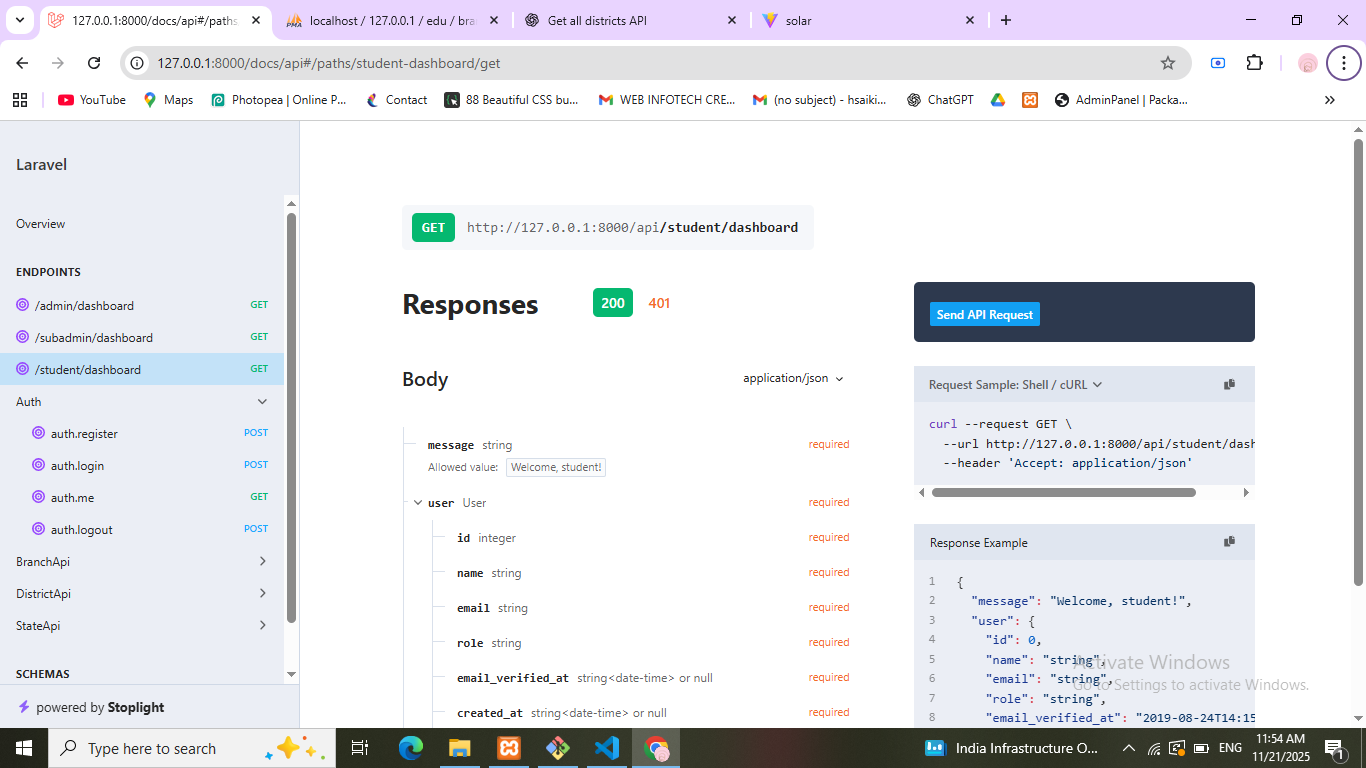Click the XAMPP icon in taskbar
The height and width of the screenshot is (768, 1366).
pos(509,748)
